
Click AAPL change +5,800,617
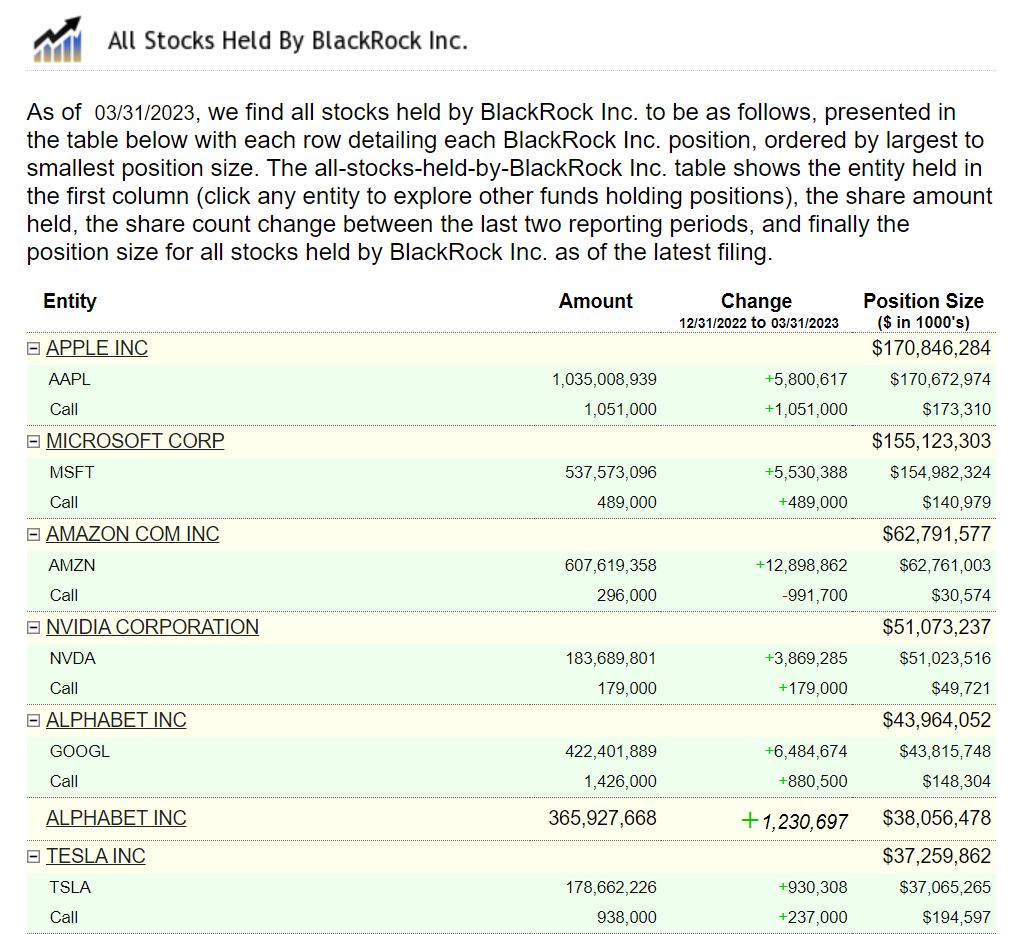(806, 379)
